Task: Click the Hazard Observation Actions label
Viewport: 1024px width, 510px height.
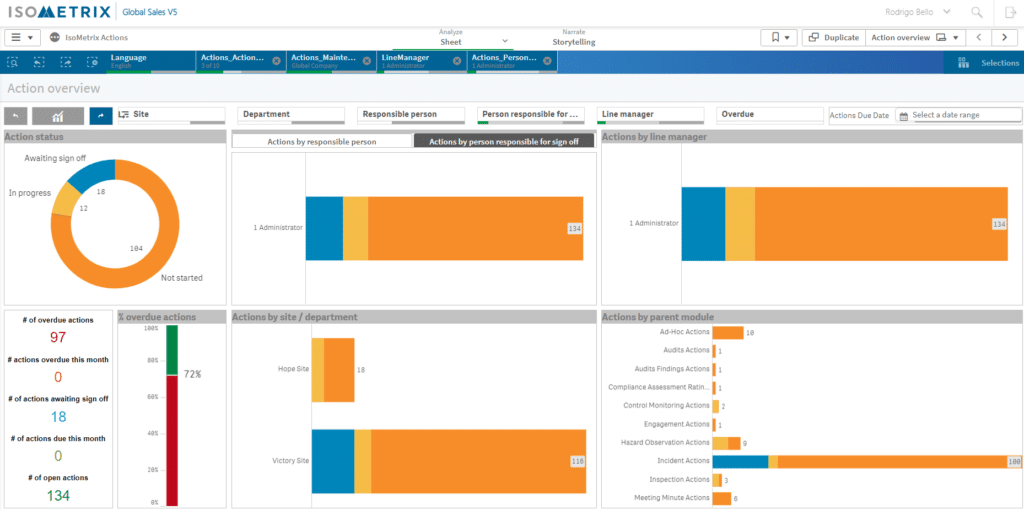Action: pyautogui.click(x=665, y=443)
